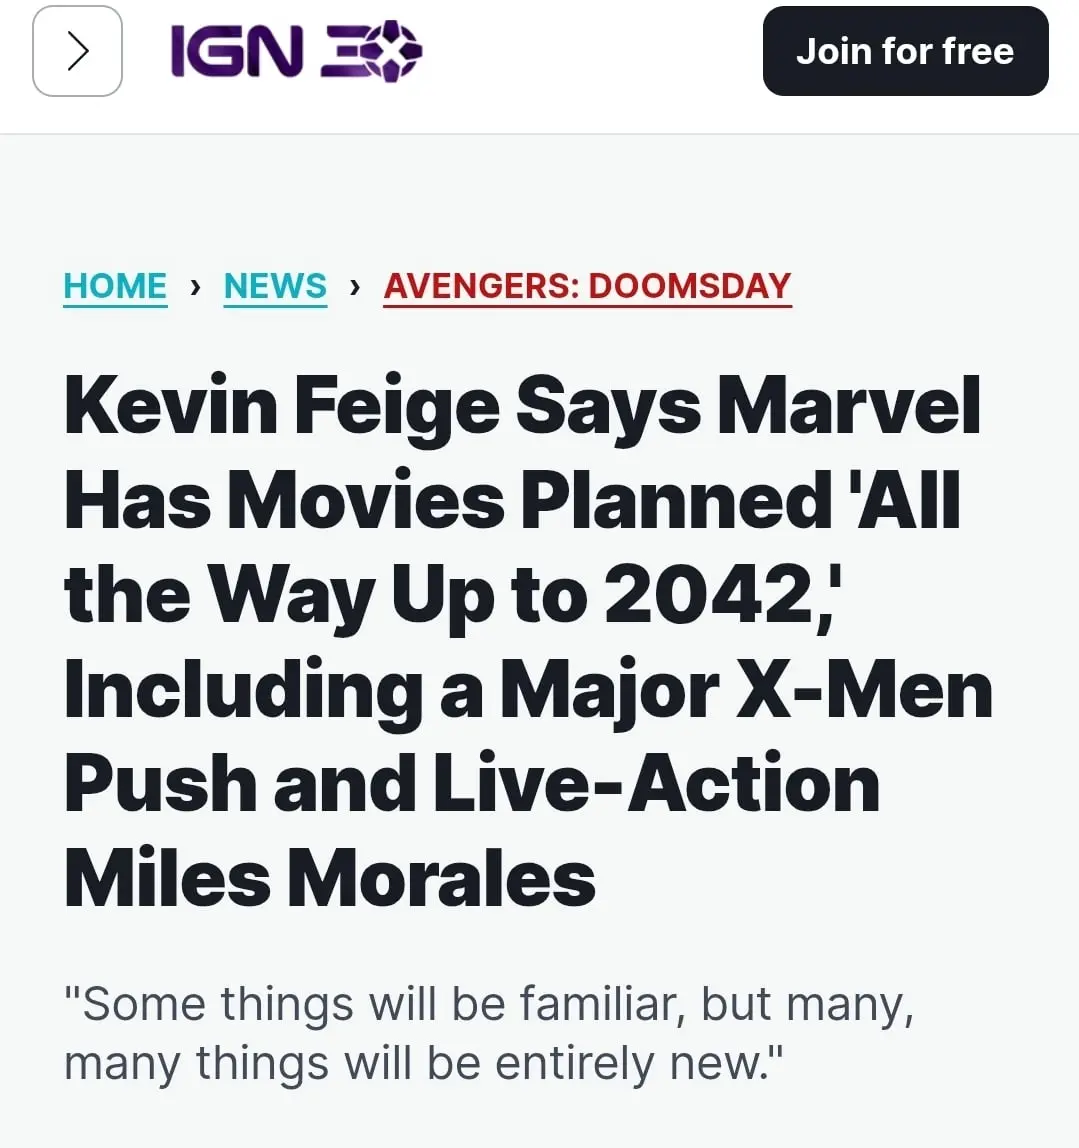Click 'Miles Morales' in the headline
Viewport: 1079px width, 1148px height.
point(330,878)
